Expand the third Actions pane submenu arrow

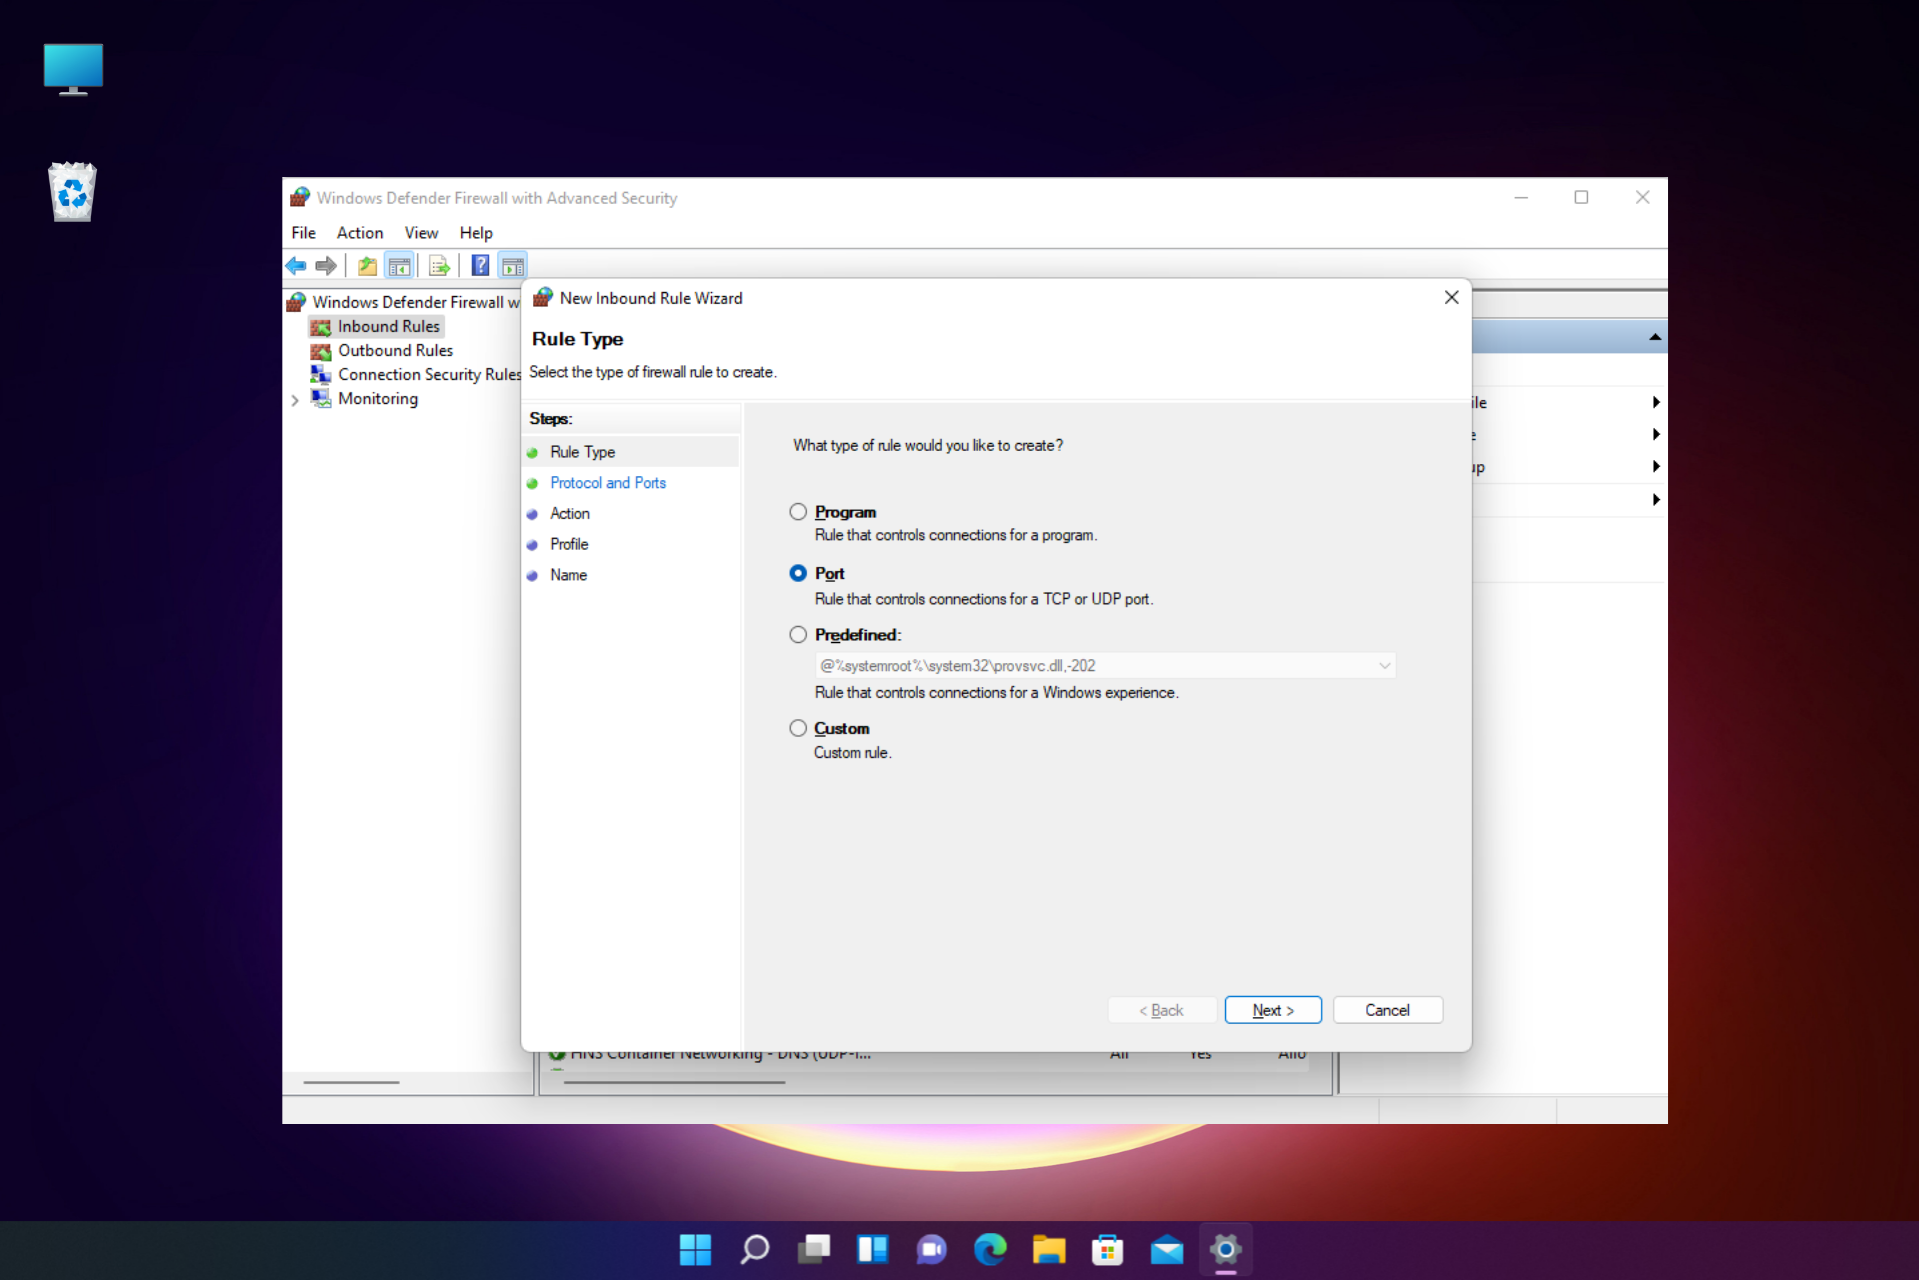pyautogui.click(x=1656, y=466)
